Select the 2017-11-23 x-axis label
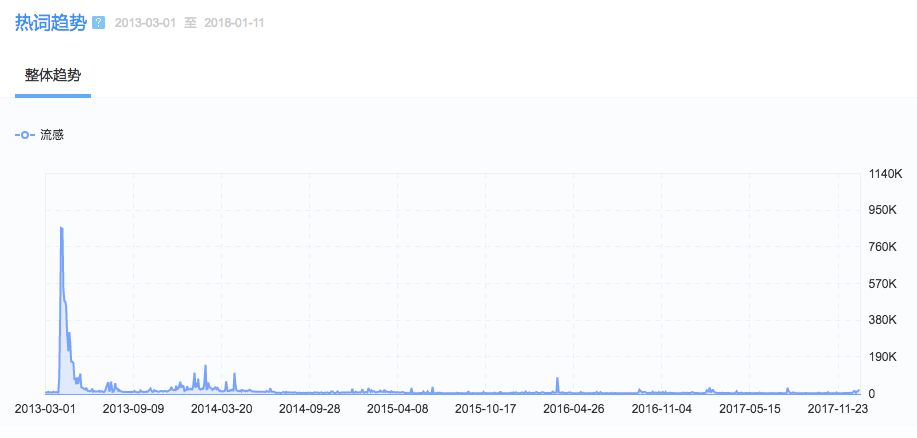The width and height of the screenshot is (917, 438). (x=837, y=409)
